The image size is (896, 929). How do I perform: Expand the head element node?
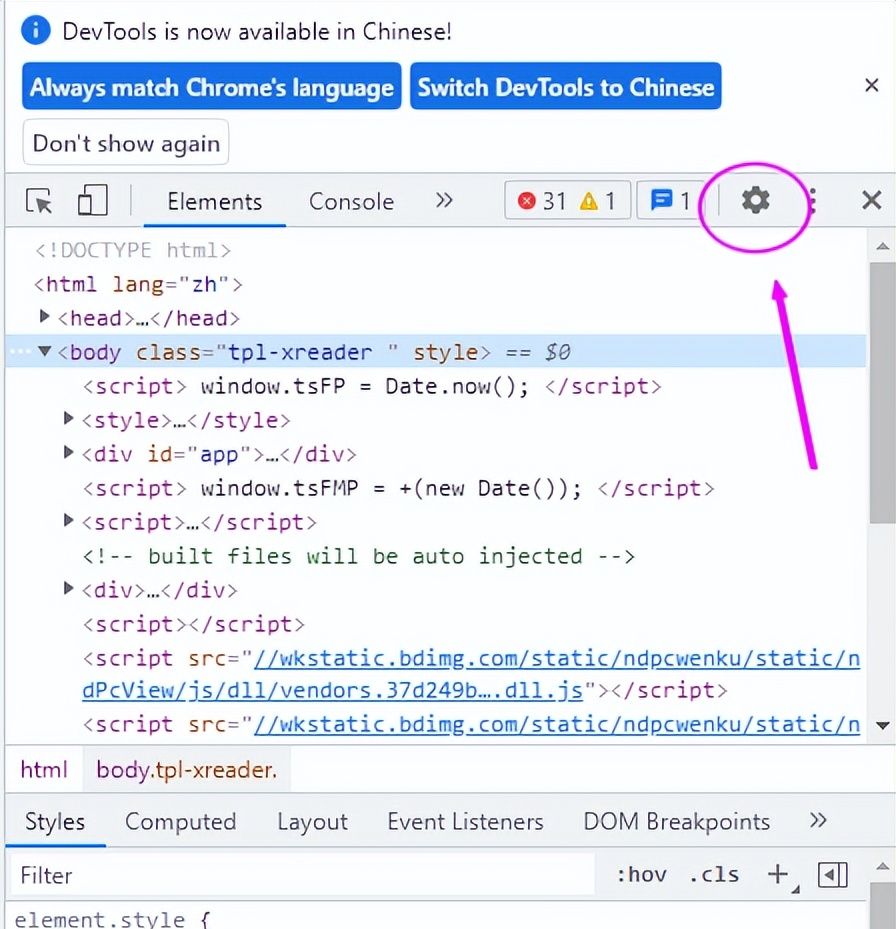45,318
